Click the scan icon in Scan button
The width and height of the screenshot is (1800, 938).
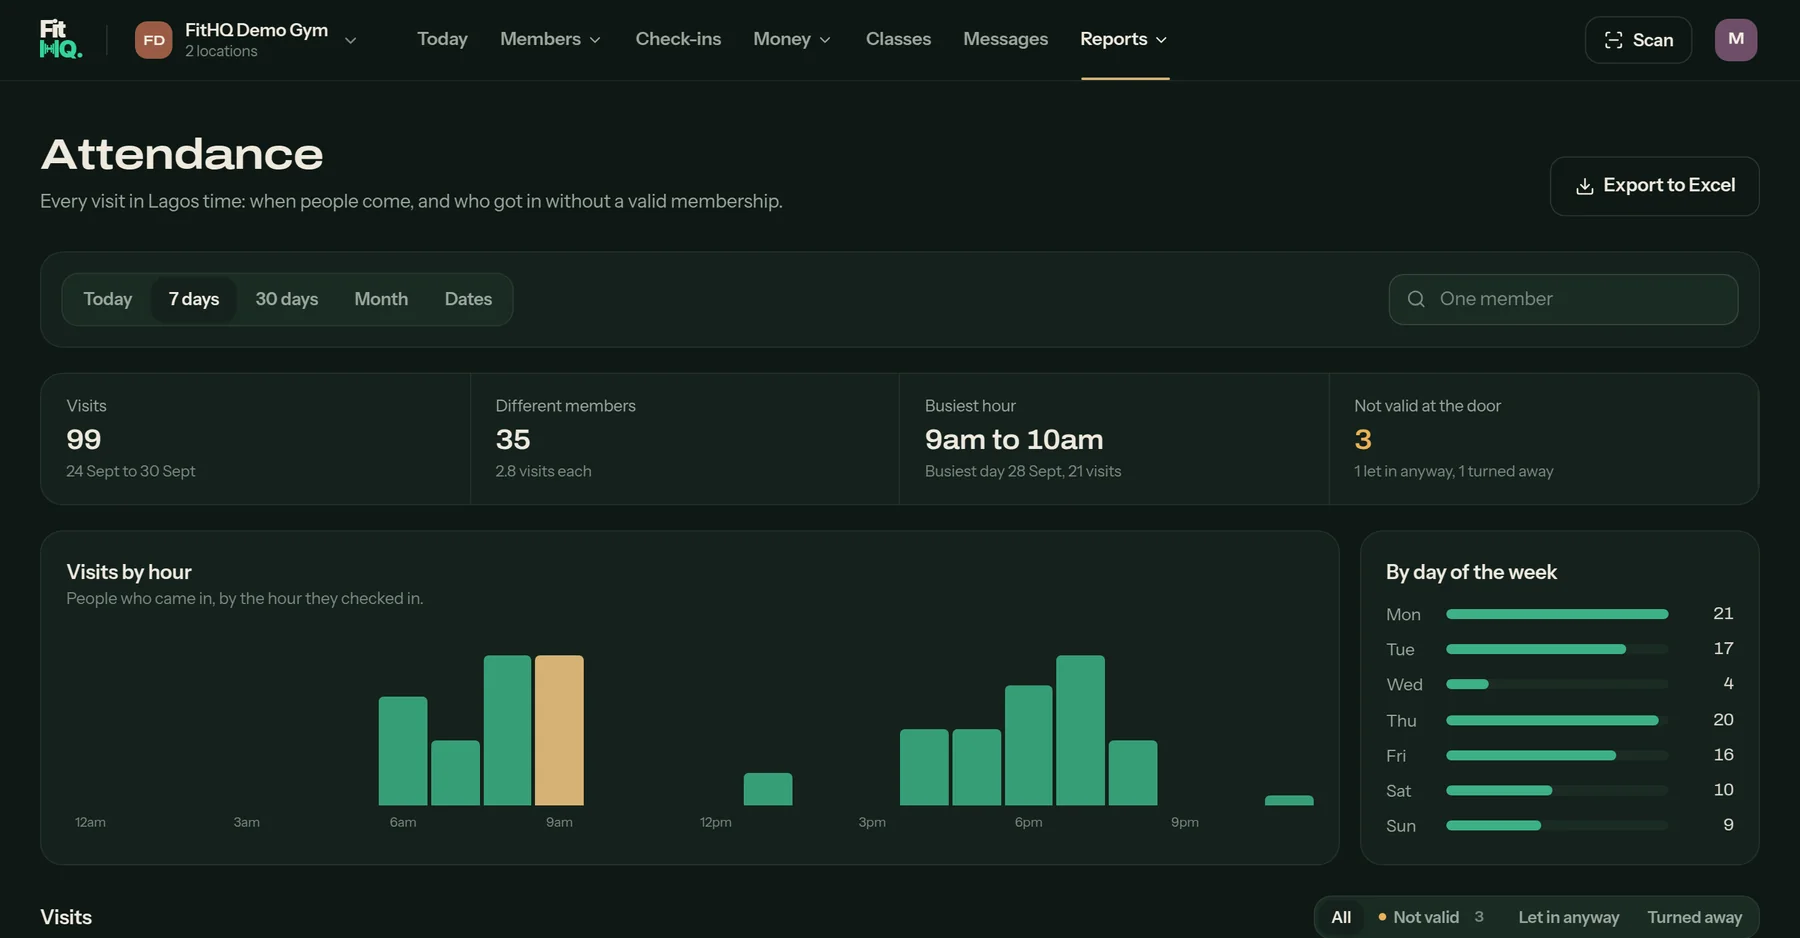click(1613, 40)
